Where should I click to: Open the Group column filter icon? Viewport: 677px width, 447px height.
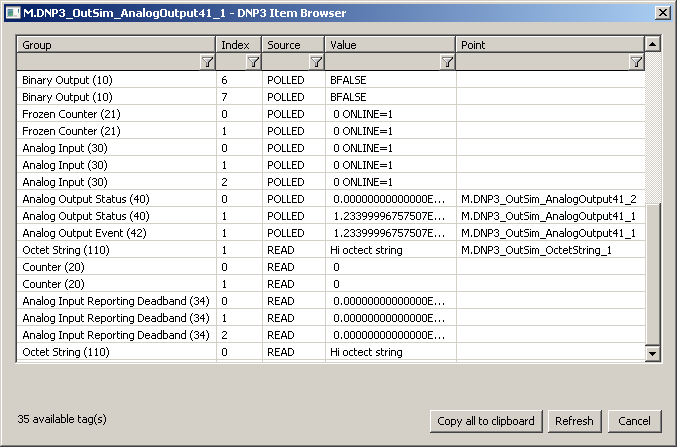[207, 62]
